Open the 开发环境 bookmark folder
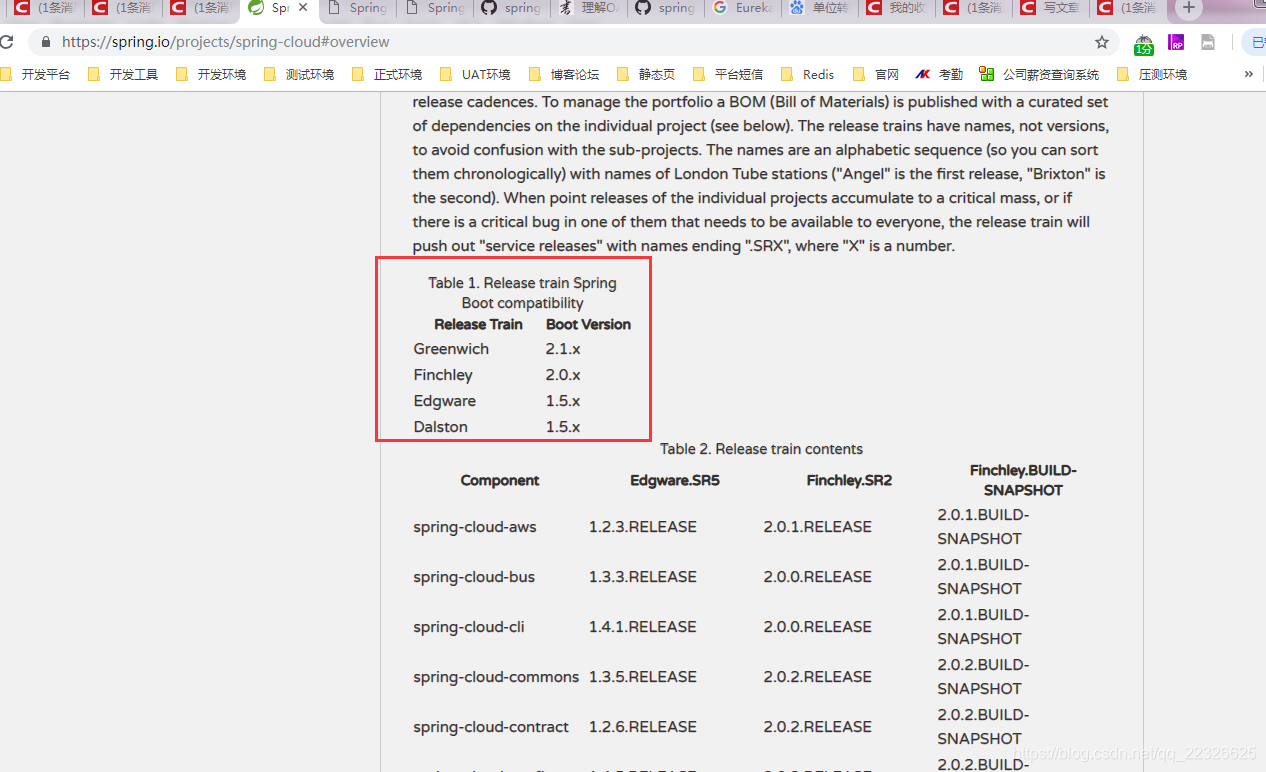This screenshot has height=772, width=1266. pyautogui.click(x=212, y=74)
